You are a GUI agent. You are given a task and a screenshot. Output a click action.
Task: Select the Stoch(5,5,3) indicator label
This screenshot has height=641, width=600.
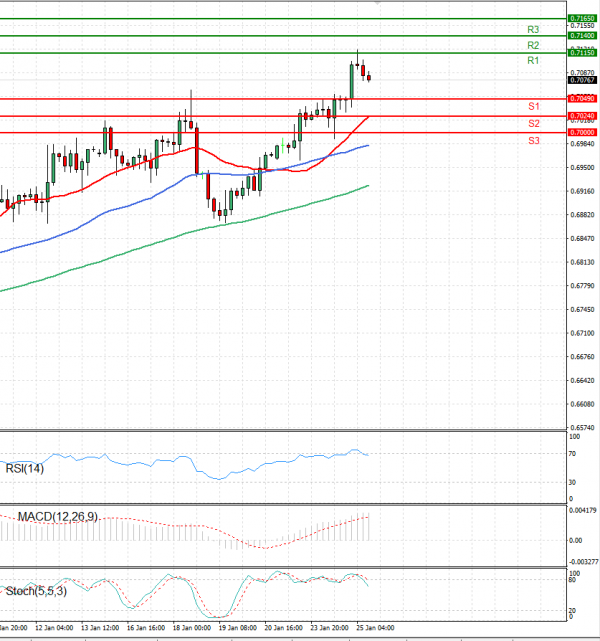36,591
